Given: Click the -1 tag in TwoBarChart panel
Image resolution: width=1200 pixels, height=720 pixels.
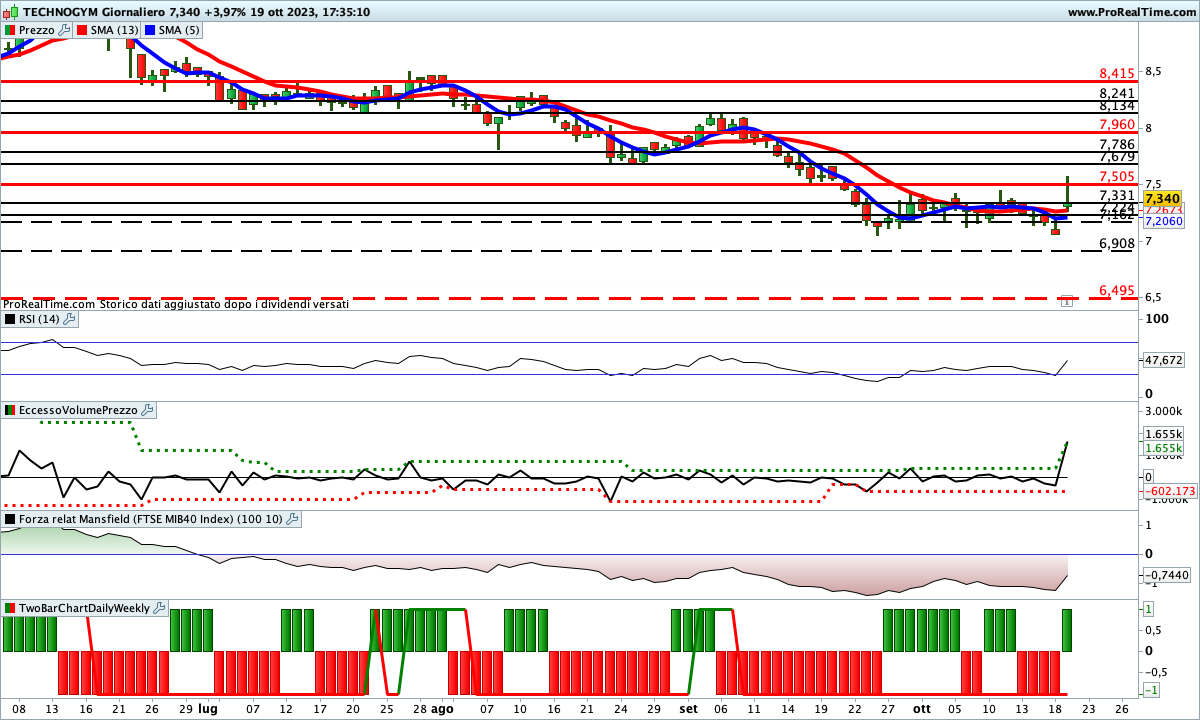Looking at the screenshot, I should pyautogui.click(x=1151, y=691).
